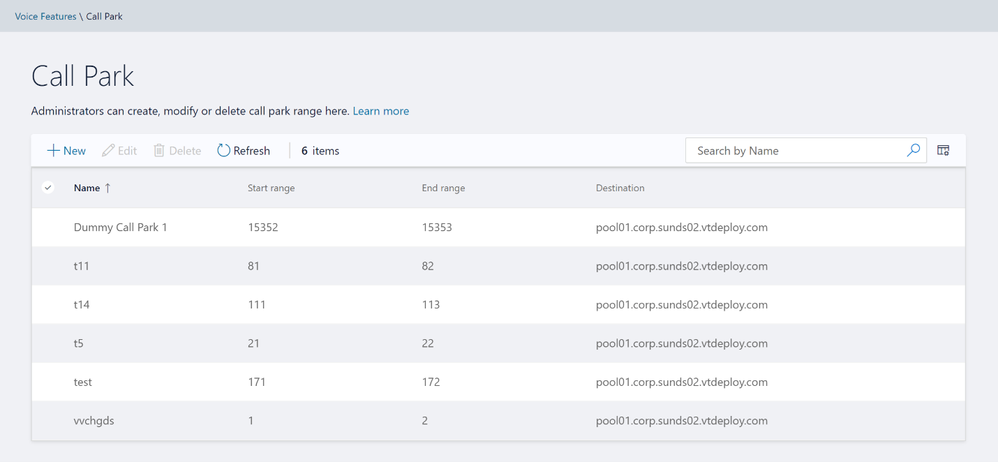The image size is (998, 462).
Task: Sort by the Name column arrow
Action: coord(108,188)
